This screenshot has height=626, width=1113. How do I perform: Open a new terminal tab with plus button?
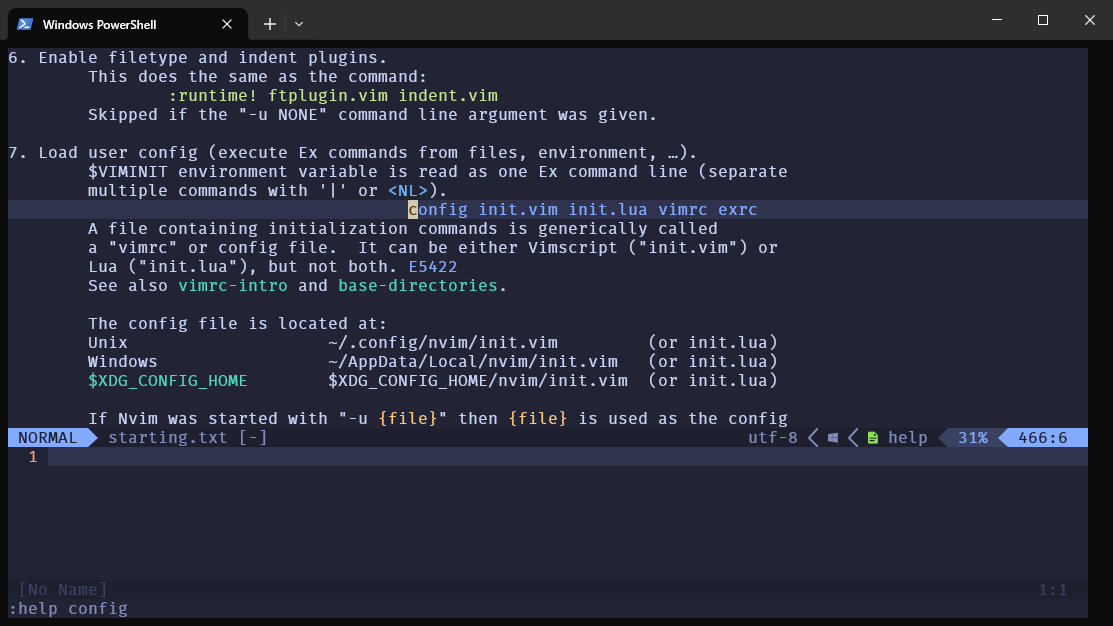pyautogui.click(x=269, y=24)
